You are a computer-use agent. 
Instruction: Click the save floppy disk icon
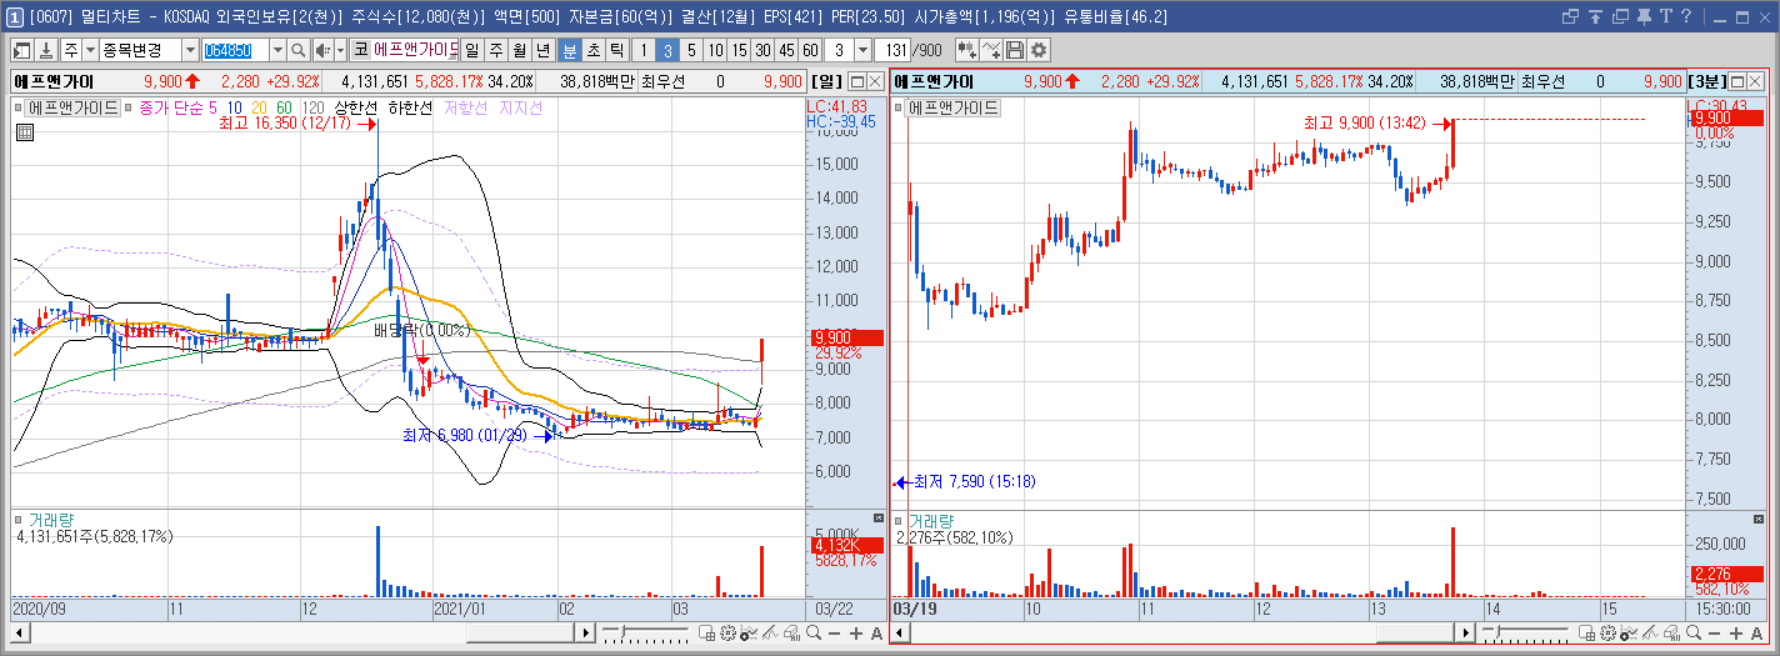pyautogui.click(x=1015, y=50)
